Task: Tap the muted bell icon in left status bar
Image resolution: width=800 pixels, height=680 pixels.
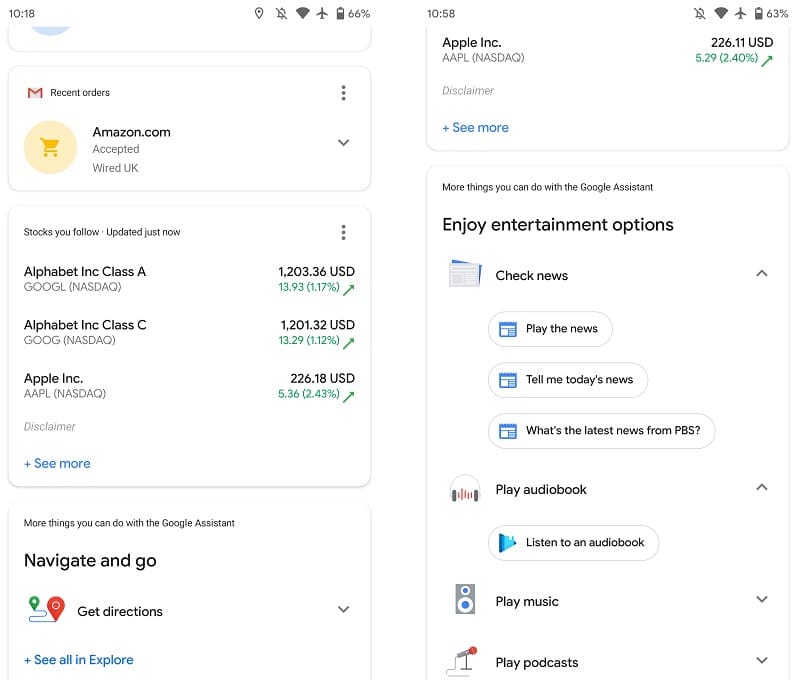Action: click(x=281, y=13)
